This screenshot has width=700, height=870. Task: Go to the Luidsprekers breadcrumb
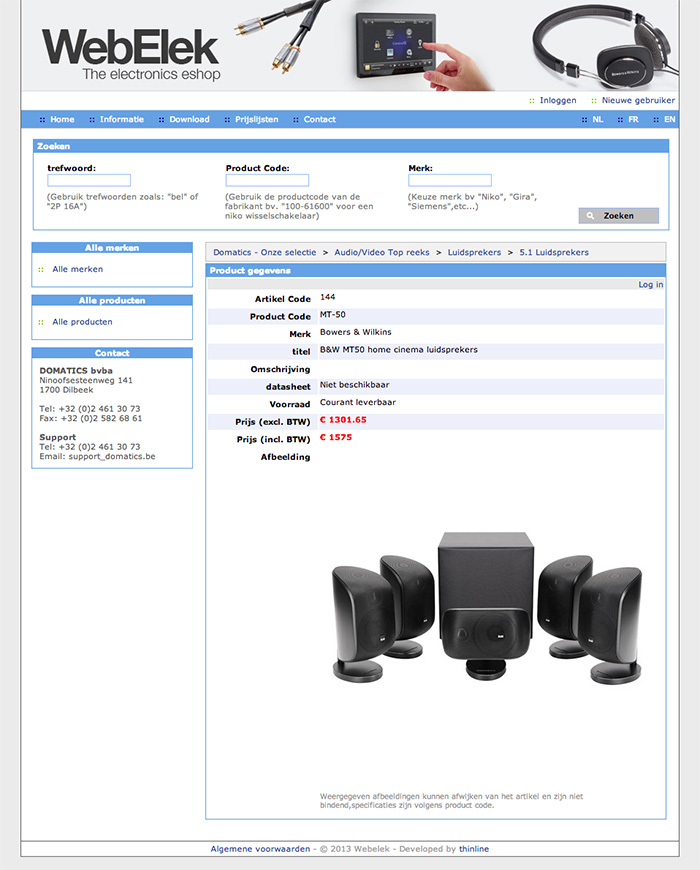pyautogui.click(x=474, y=252)
